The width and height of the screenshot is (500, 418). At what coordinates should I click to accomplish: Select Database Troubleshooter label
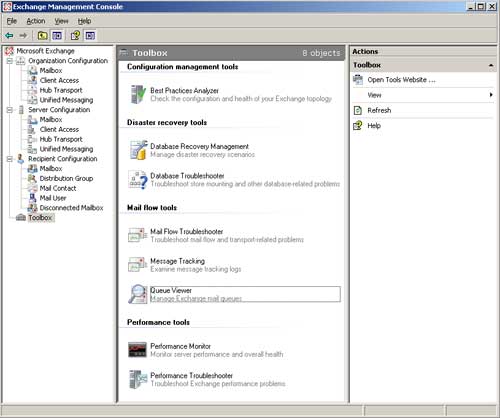click(187, 176)
